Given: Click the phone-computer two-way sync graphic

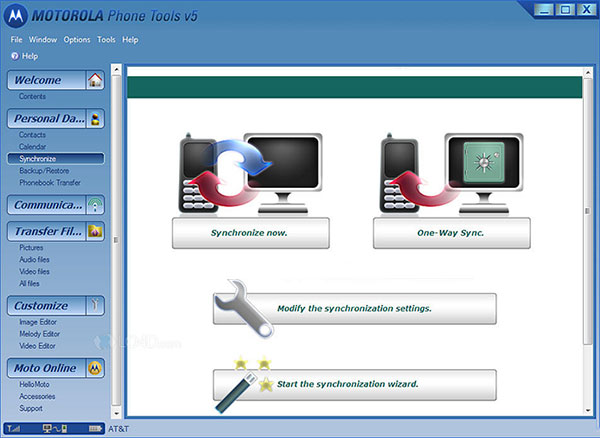Looking at the screenshot, I should (251, 174).
